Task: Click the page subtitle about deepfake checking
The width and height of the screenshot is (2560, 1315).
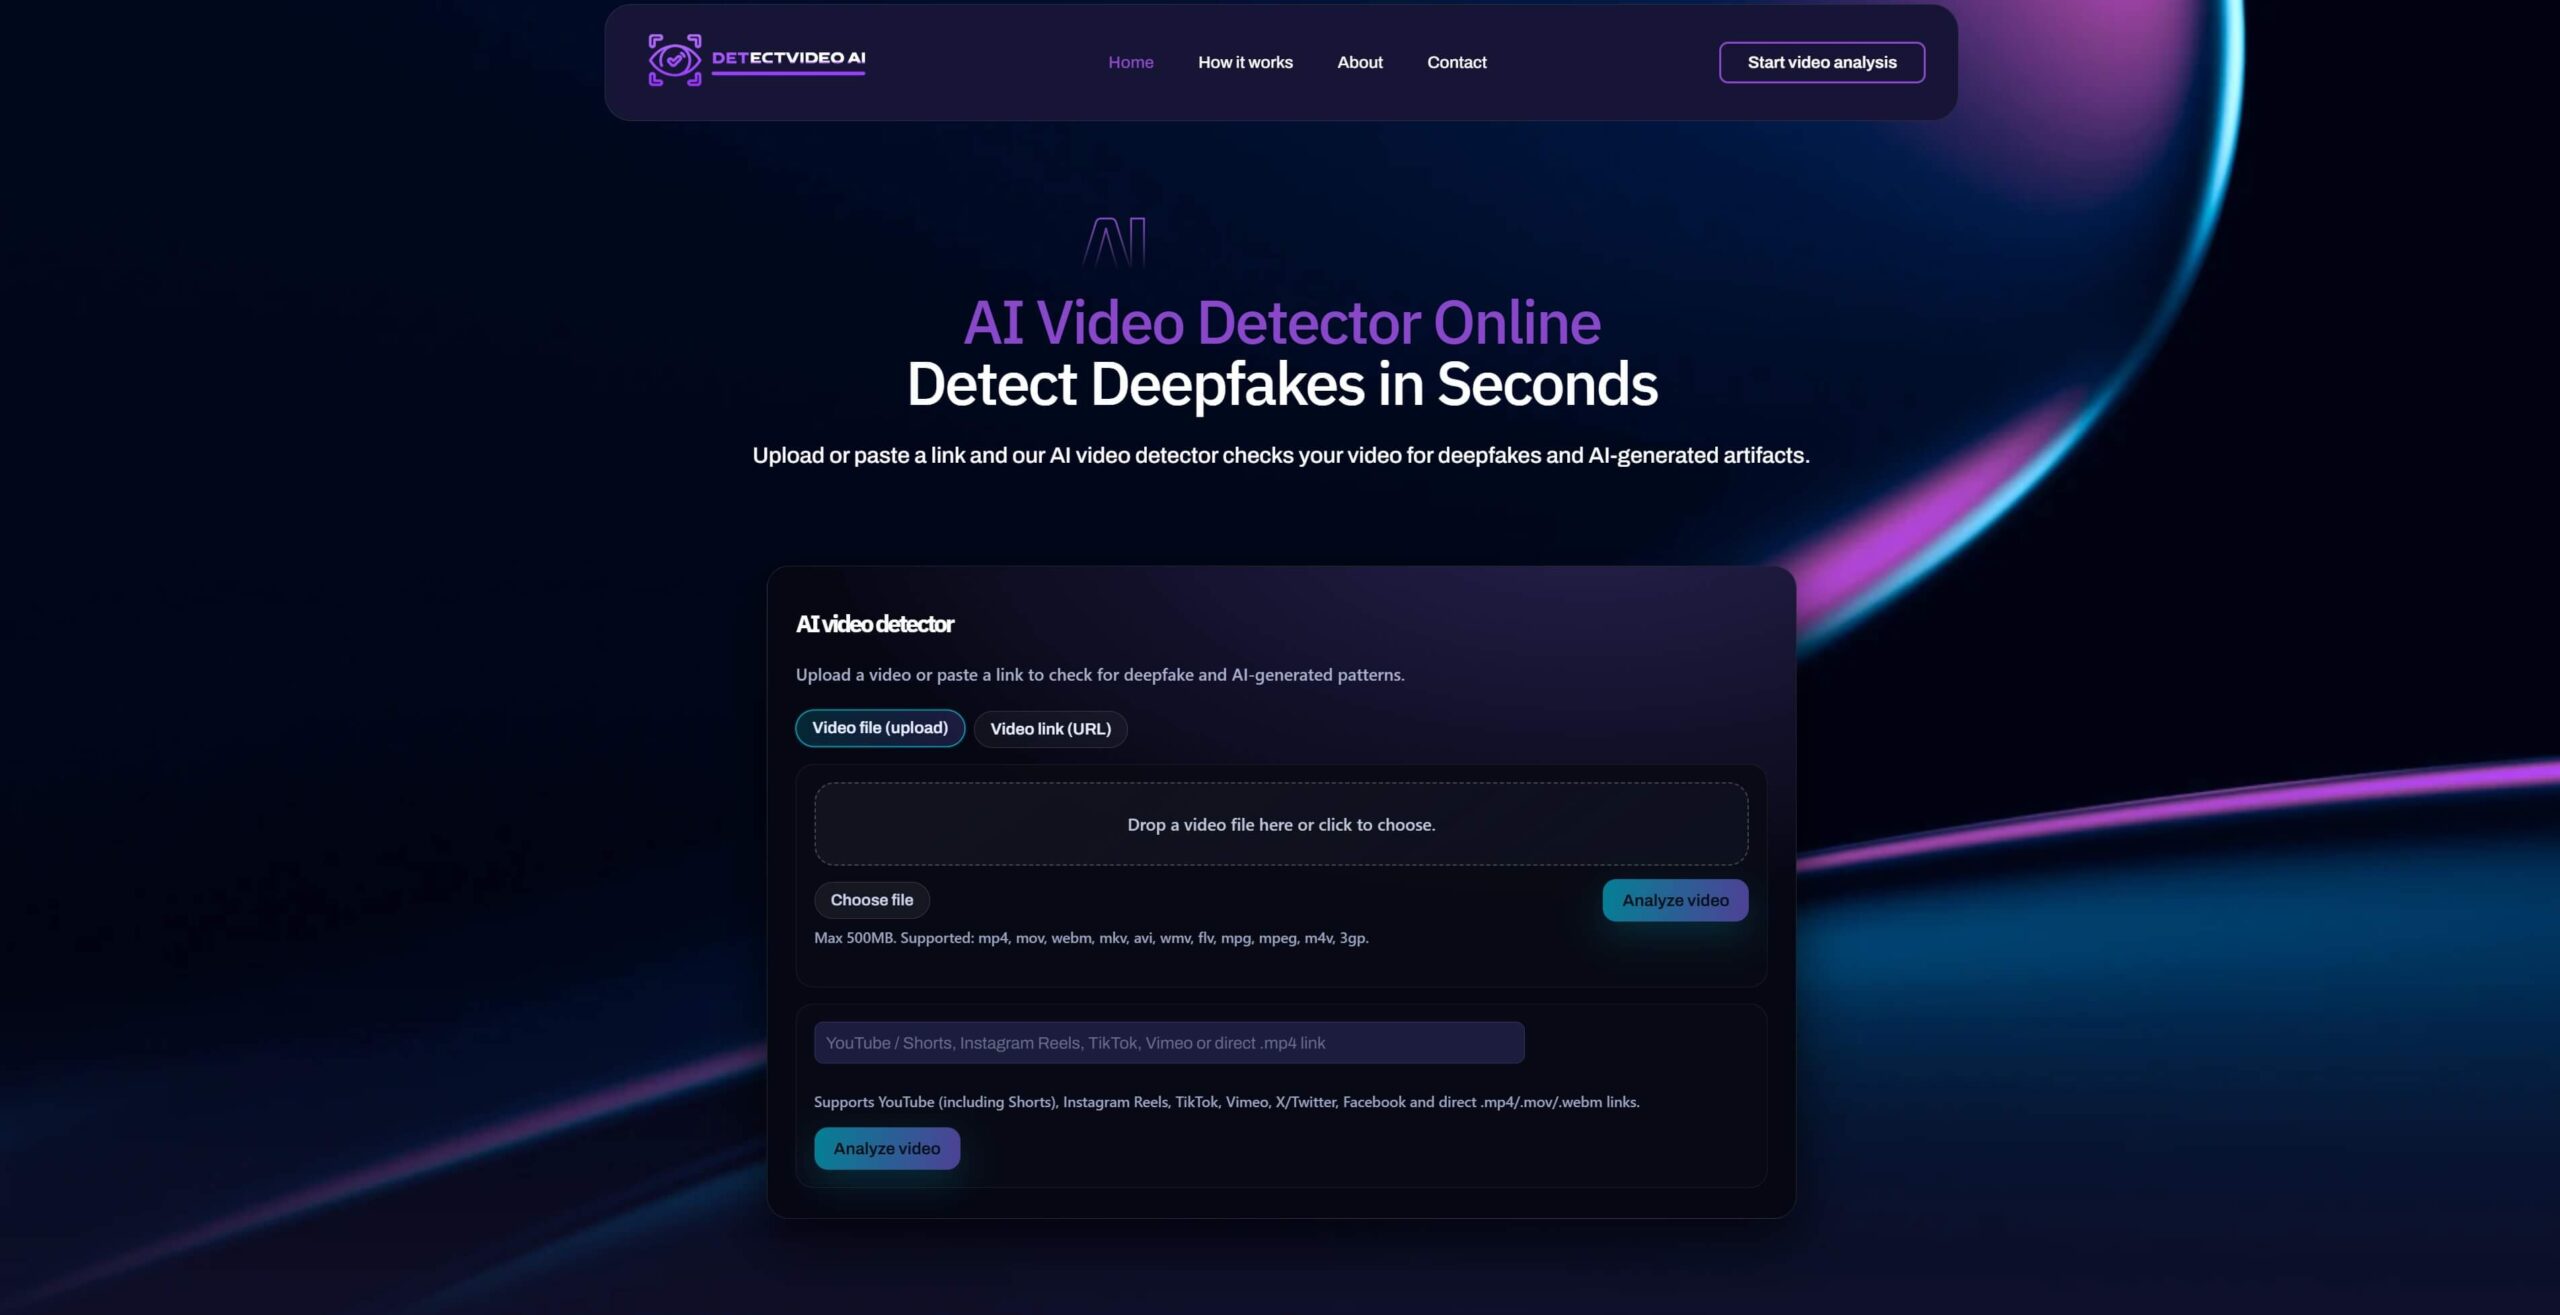Action: [x=1280, y=453]
